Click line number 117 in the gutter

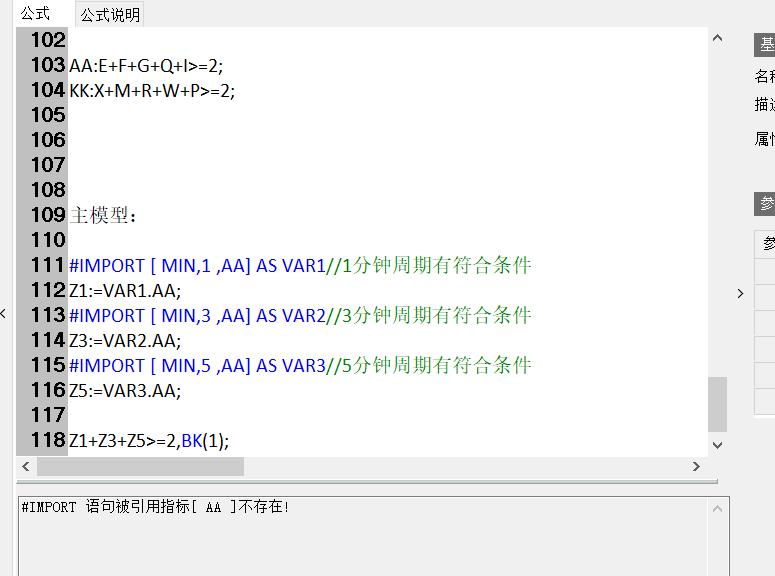[47, 415]
